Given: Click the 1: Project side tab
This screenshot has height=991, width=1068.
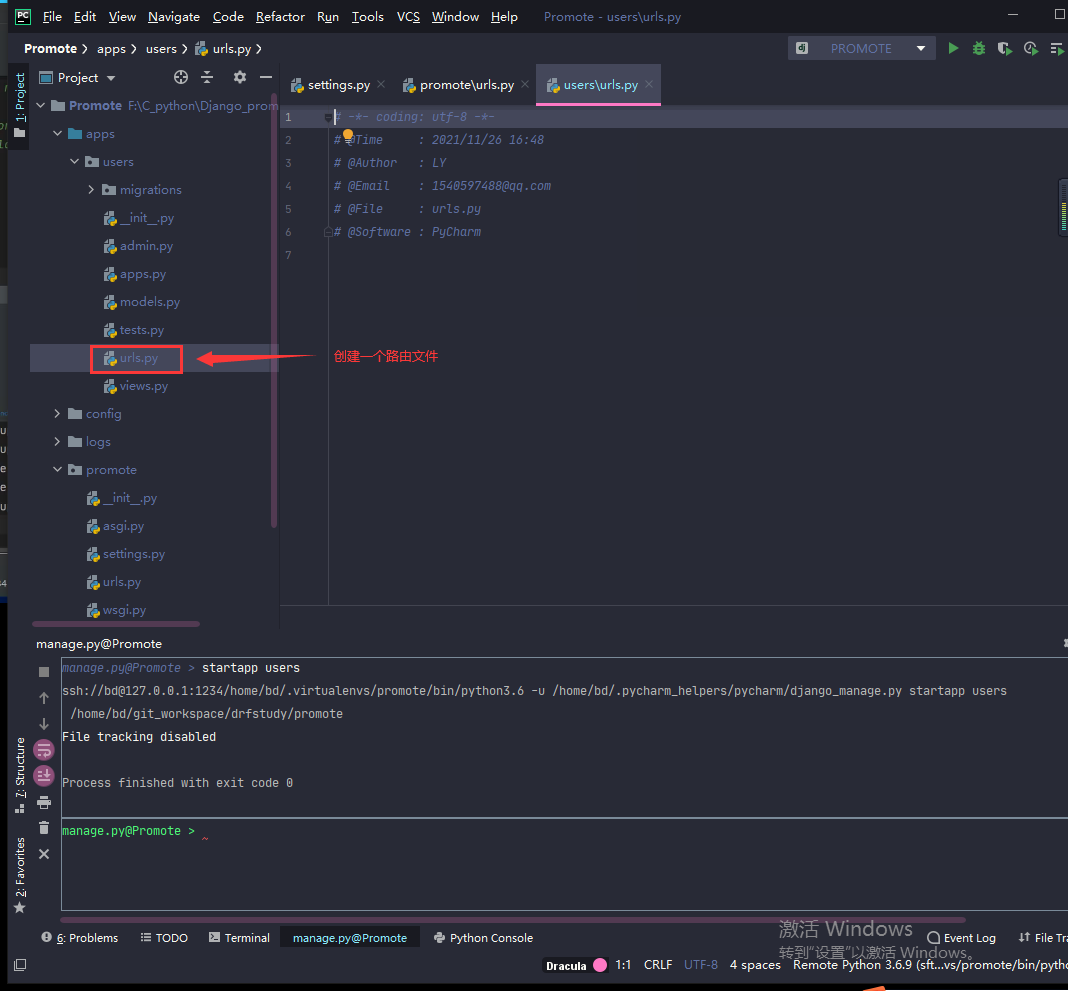Looking at the screenshot, I should pos(20,106).
